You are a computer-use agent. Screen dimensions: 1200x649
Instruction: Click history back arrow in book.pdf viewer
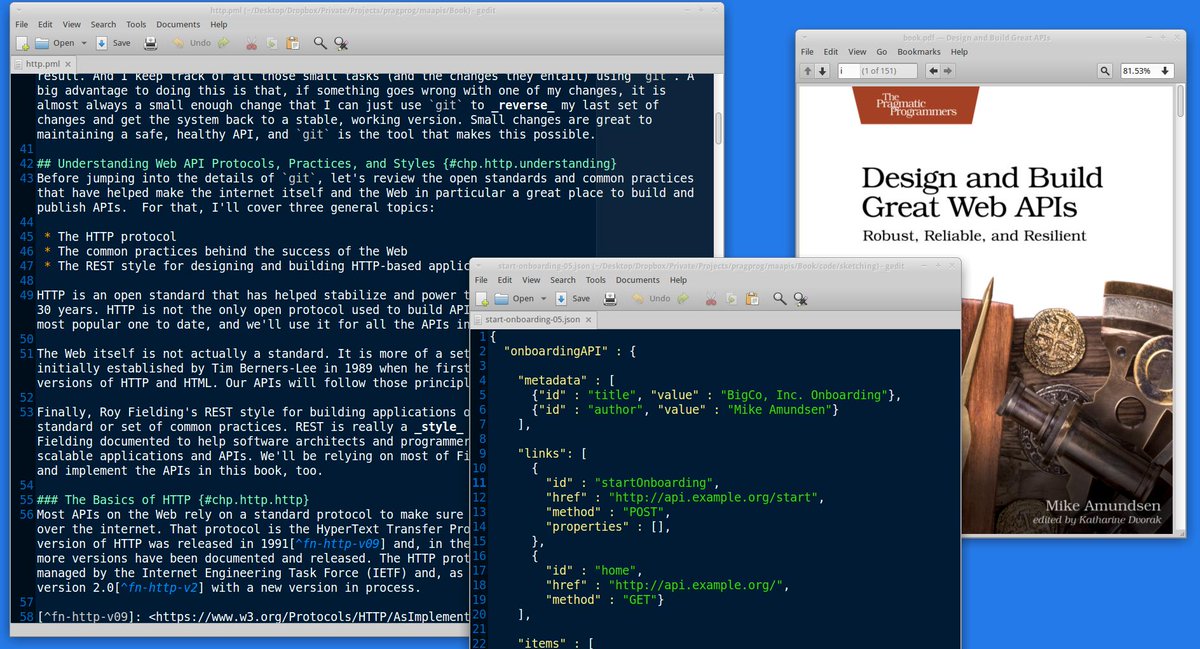tap(933, 71)
